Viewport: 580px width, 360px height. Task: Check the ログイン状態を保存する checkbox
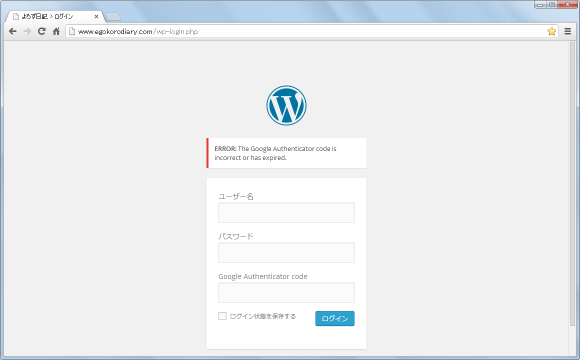[x=222, y=316]
